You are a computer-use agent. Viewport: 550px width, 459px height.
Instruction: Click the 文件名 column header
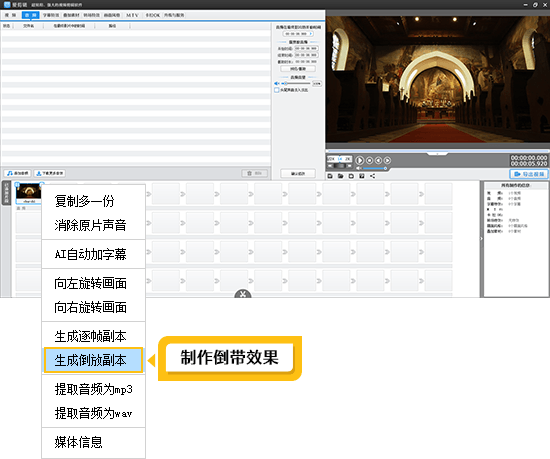click(x=28, y=26)
